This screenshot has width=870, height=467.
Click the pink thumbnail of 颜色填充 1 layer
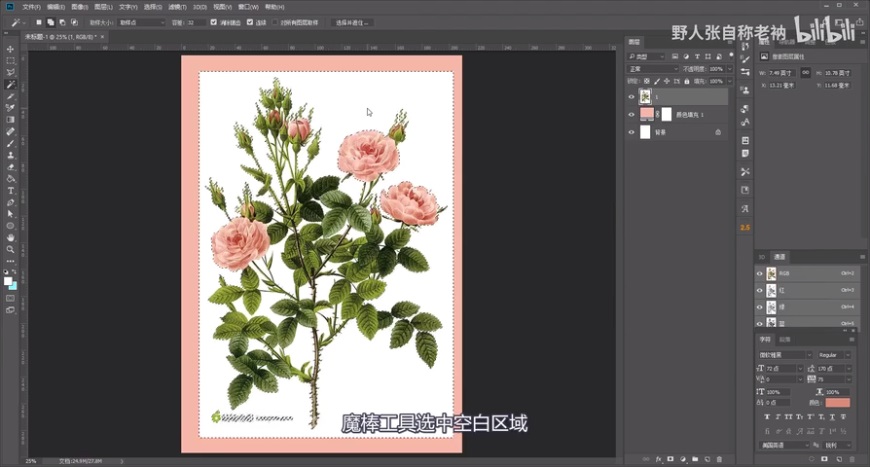pos(647,114)
